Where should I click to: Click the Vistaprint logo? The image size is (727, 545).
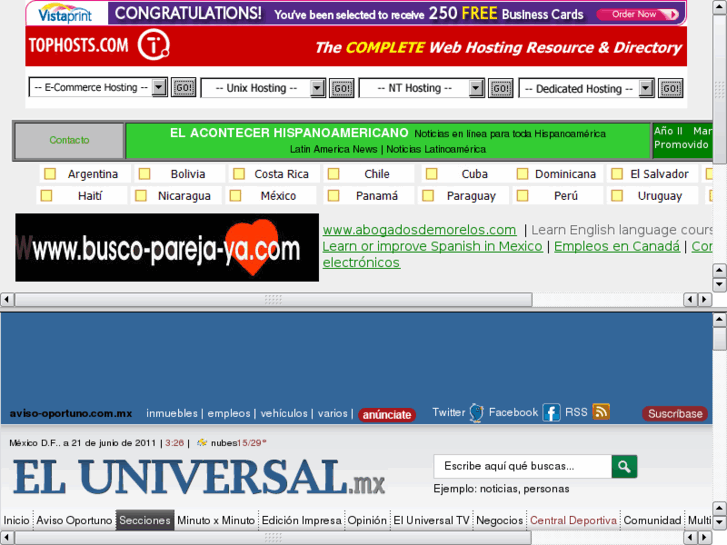(65, 13)
